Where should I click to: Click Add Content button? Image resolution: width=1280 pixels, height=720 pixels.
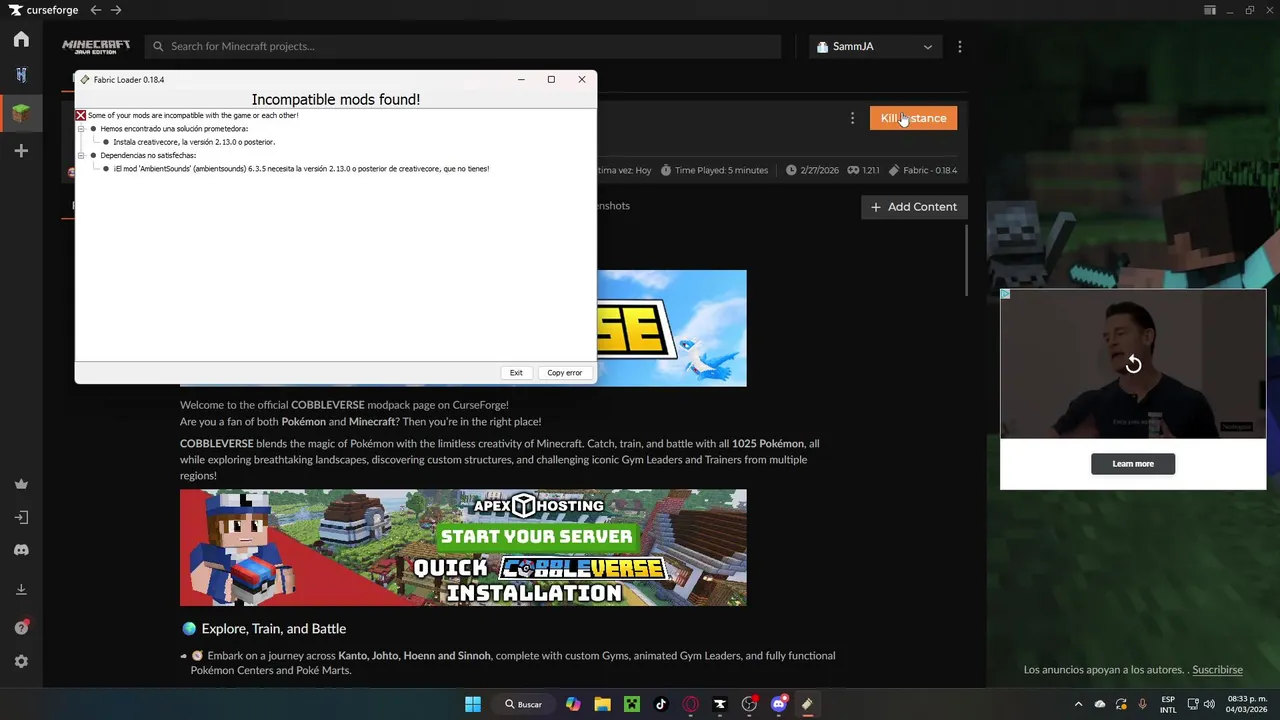point(914,207)
